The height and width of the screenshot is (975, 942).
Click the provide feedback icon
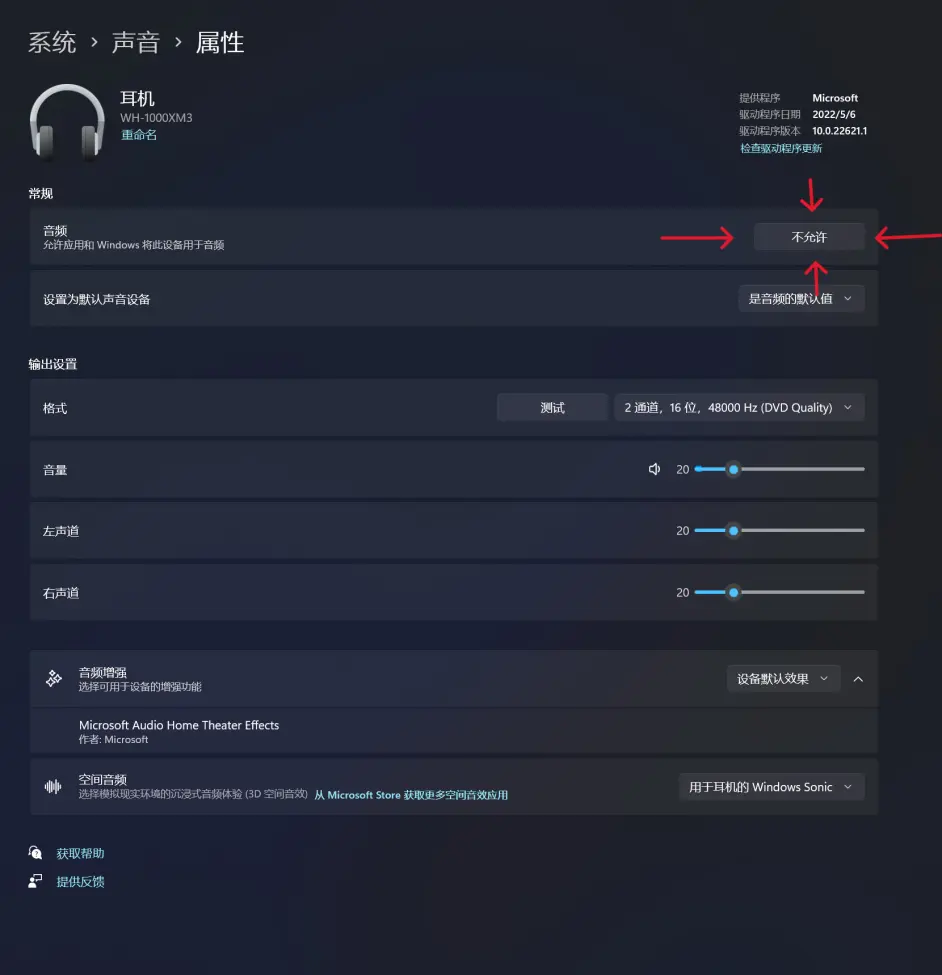coord(35,881)
